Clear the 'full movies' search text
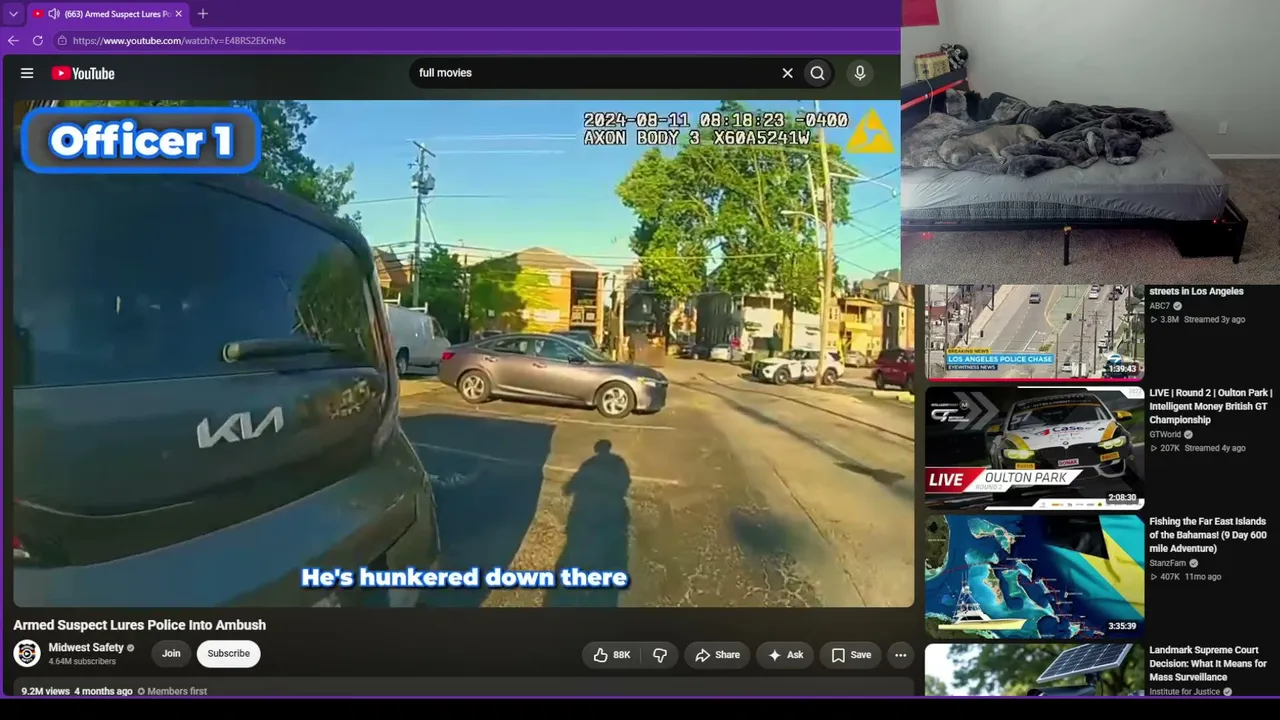This screenshot has height=720, width=1280. pyautogui.click(x=787, y=73)
